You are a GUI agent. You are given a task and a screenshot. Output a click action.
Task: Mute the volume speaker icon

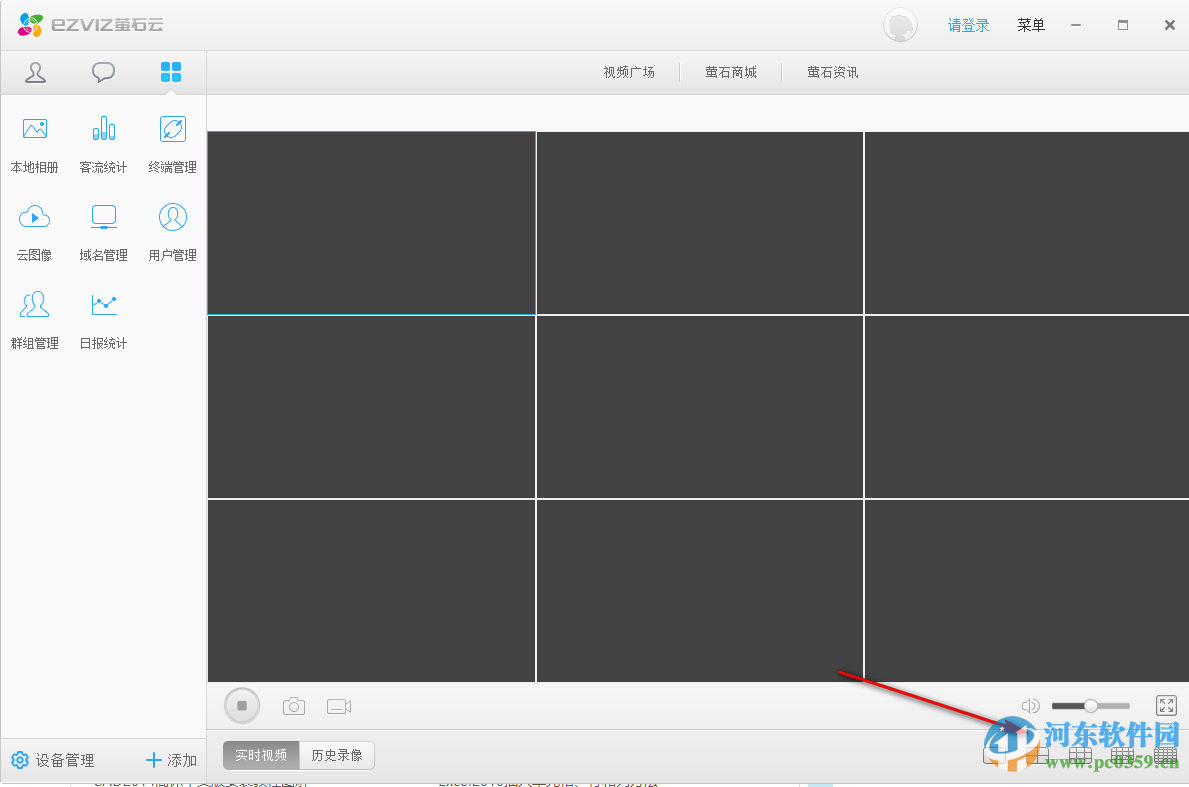point(1030,706)
